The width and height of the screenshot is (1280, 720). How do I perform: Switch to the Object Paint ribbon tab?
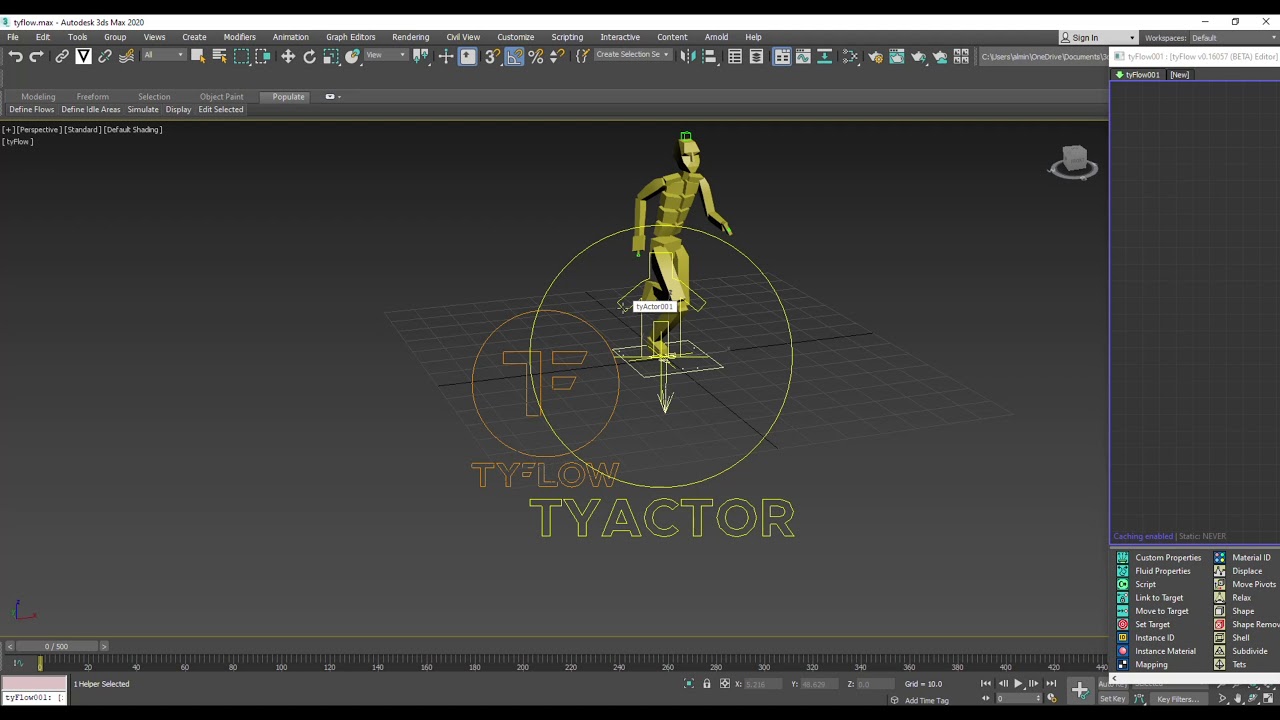[221, 97]
